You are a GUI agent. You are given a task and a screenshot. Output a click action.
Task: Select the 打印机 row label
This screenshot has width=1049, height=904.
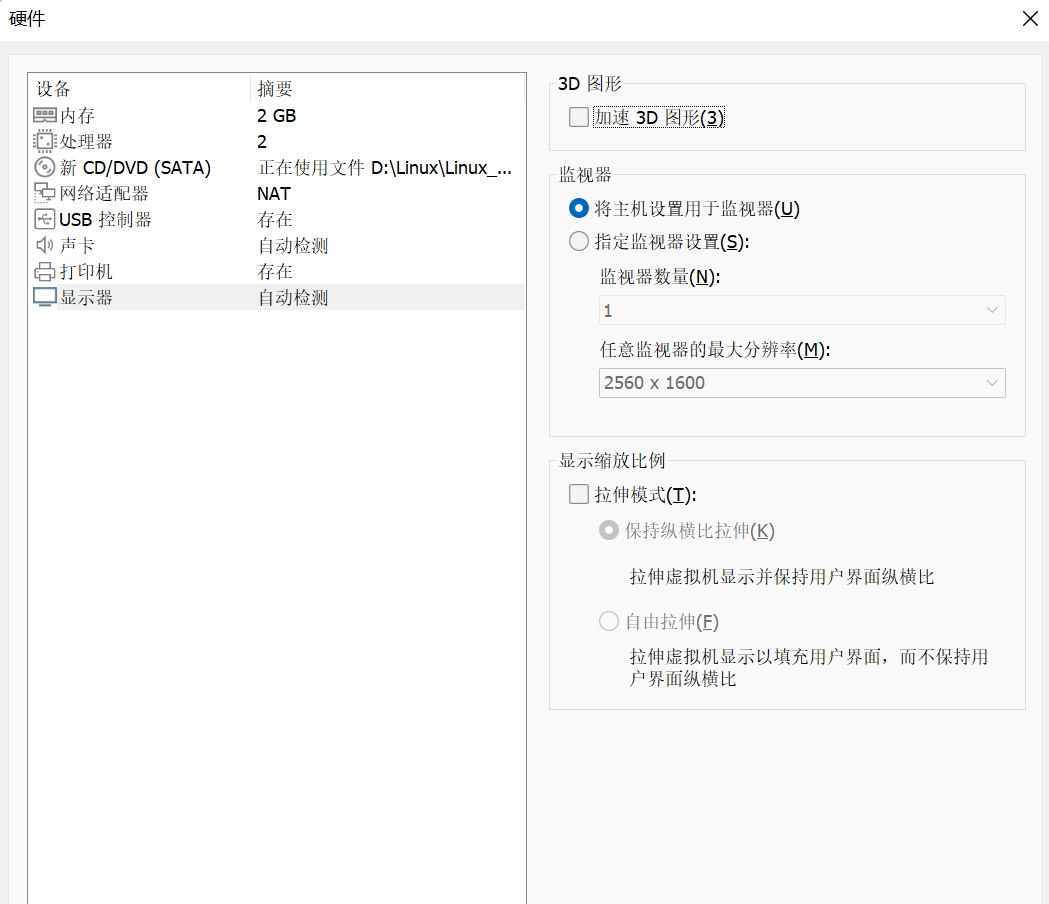tap(86, 272)
